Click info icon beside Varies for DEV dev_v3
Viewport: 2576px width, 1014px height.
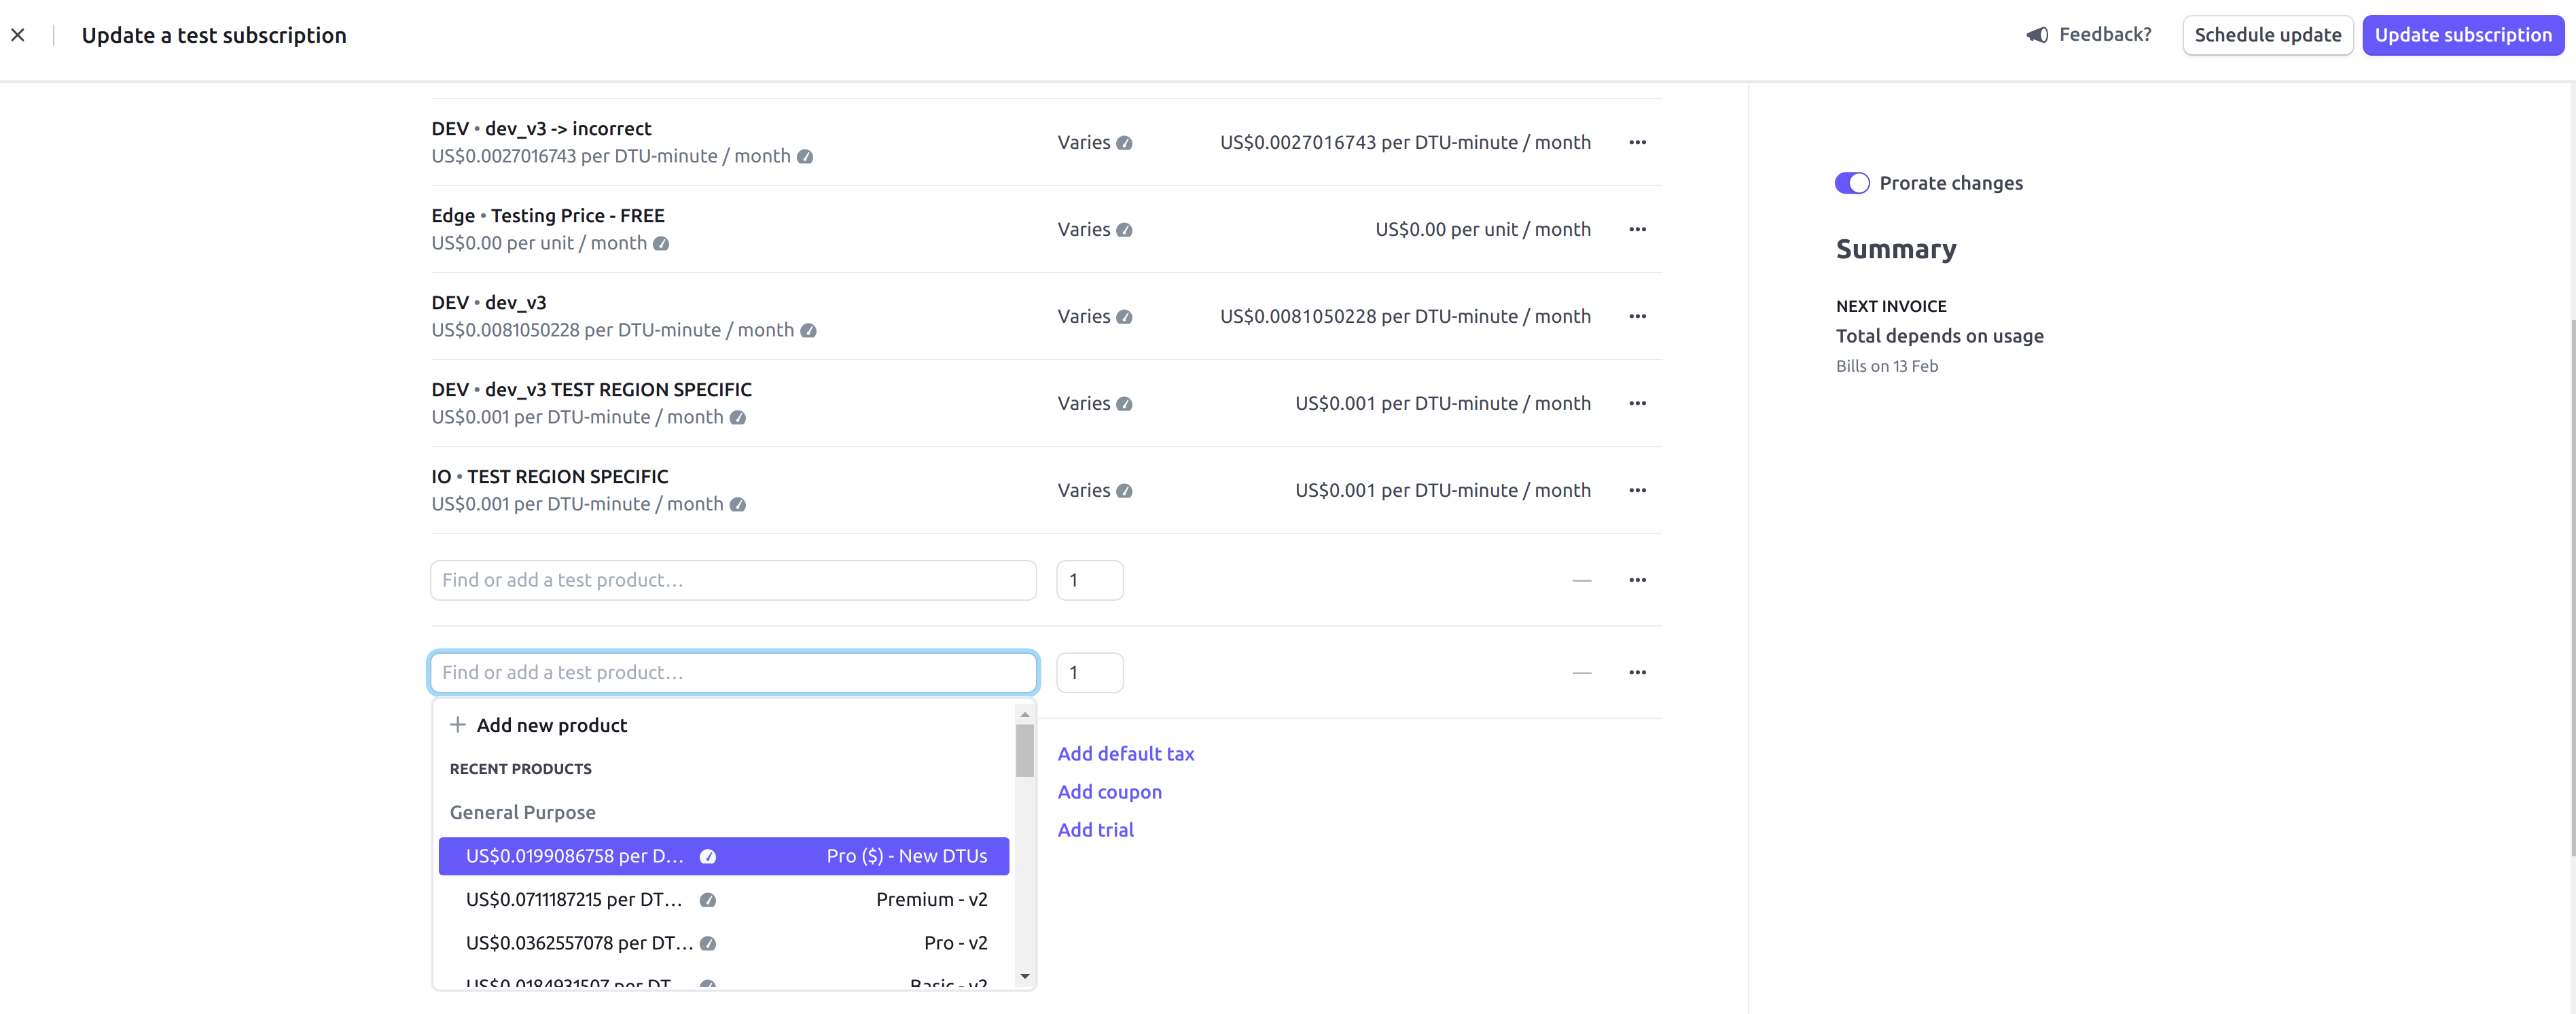1124,317
